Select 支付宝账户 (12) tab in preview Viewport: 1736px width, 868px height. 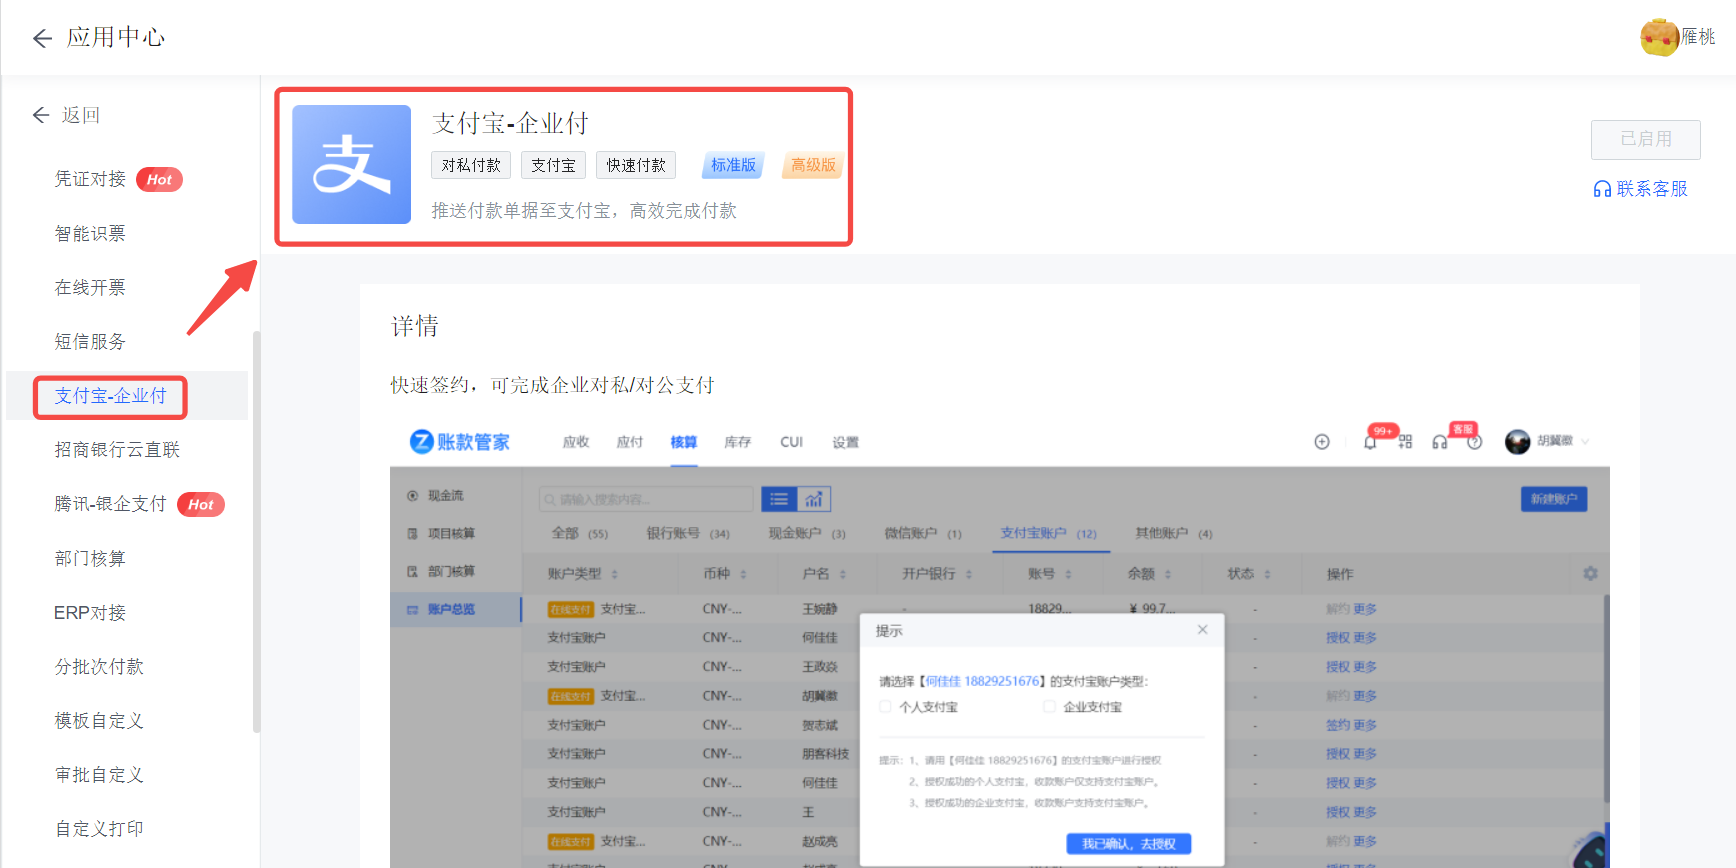[1049, 533]
